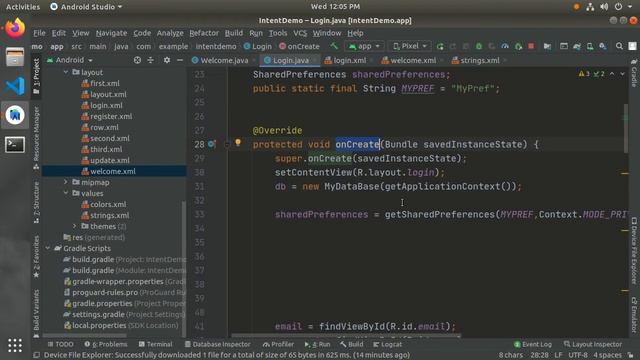Open the Layout Inspector

593,344
